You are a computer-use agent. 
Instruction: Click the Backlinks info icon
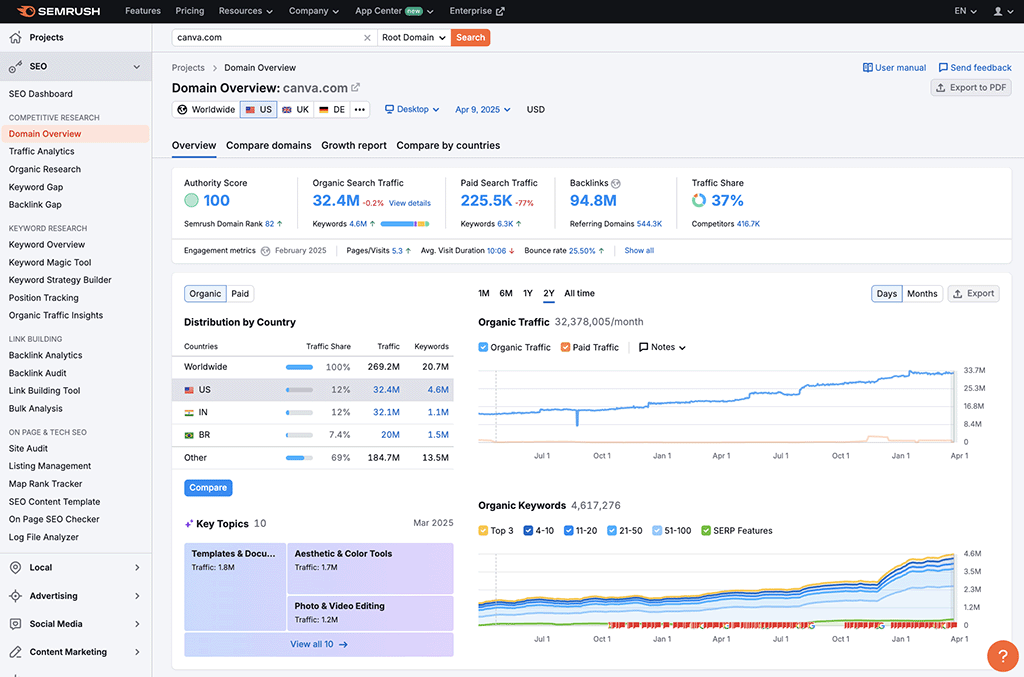click(x=616, y=183)
